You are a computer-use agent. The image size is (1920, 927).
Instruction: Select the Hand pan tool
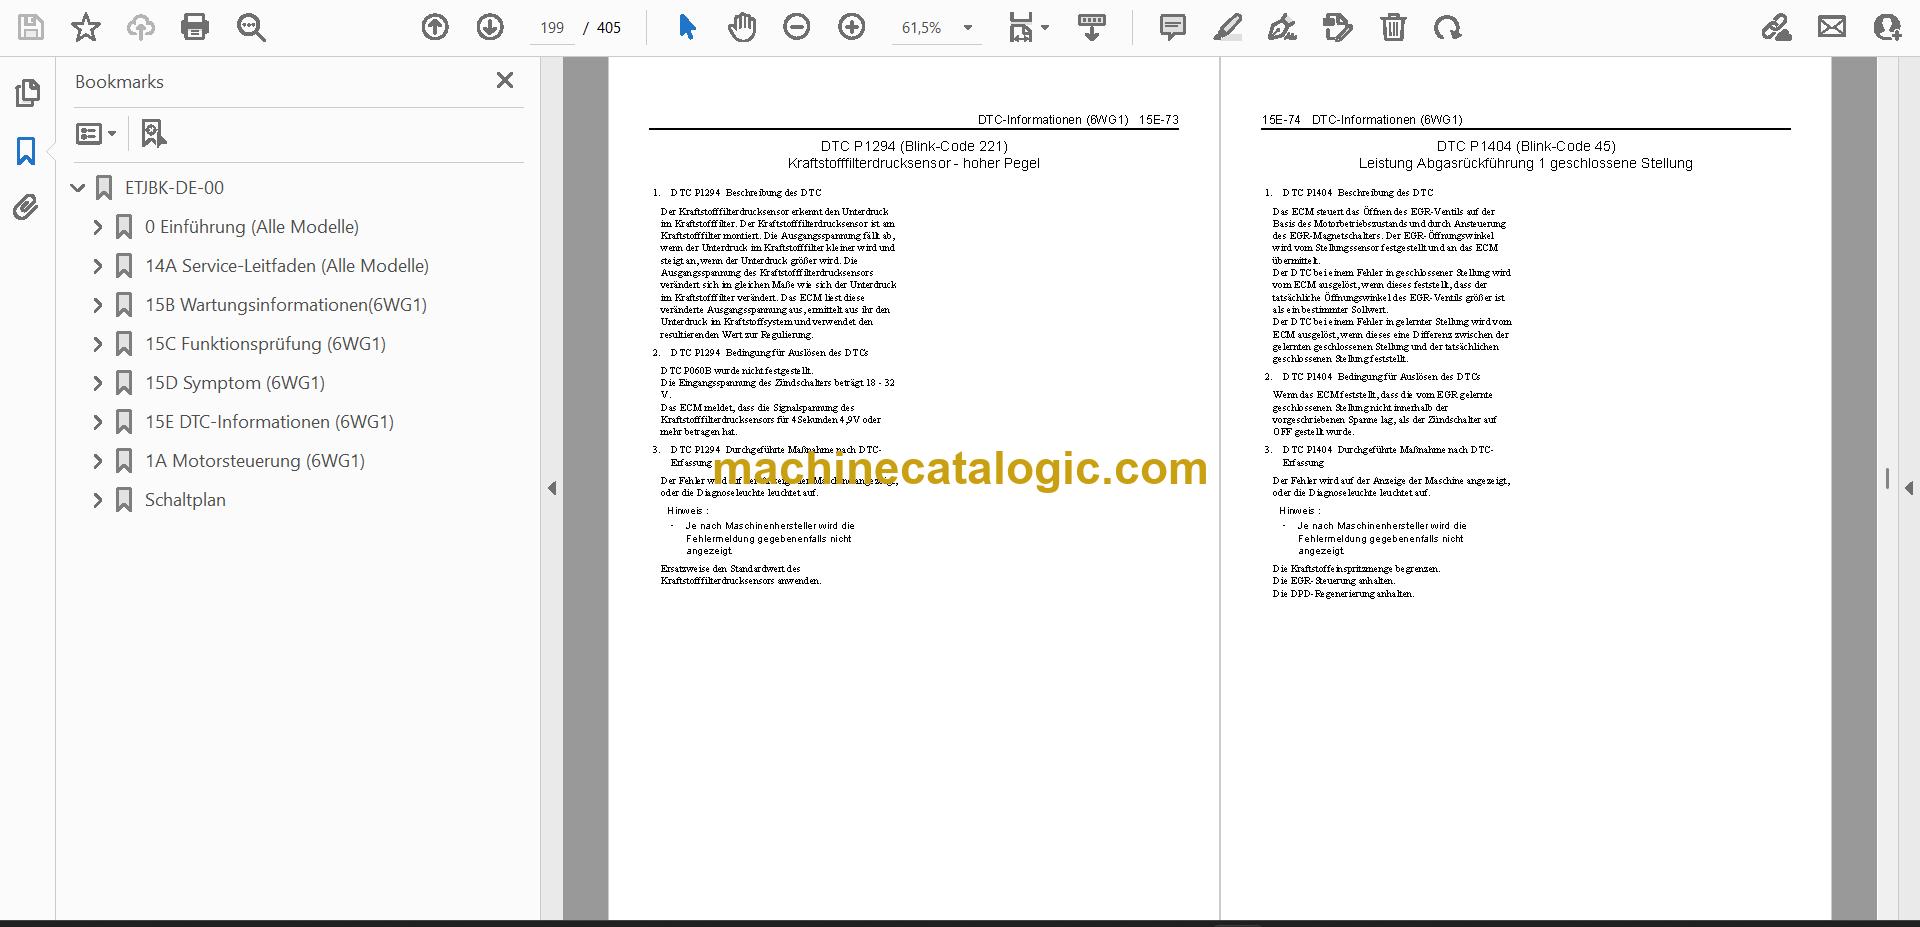[741, 27]
